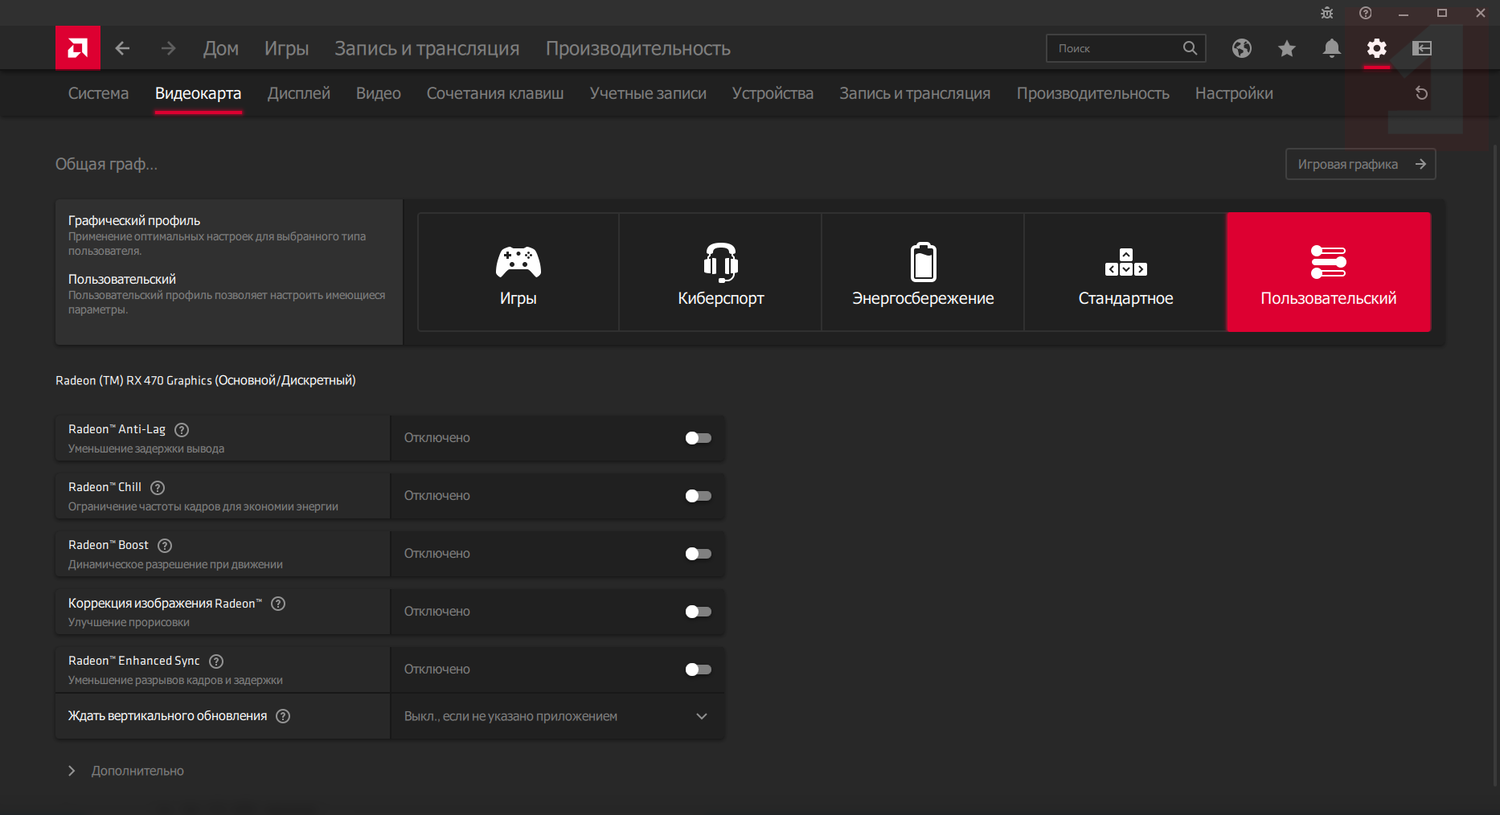Open the bug report tool icon
Screen dimensions: 1500x815
pyautogui.click(x=1327, y=13)
